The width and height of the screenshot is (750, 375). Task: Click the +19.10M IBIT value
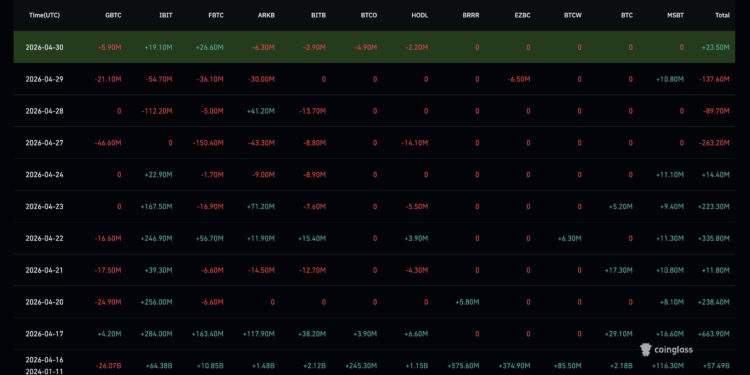pyautogui.click(x=158, y=47)
